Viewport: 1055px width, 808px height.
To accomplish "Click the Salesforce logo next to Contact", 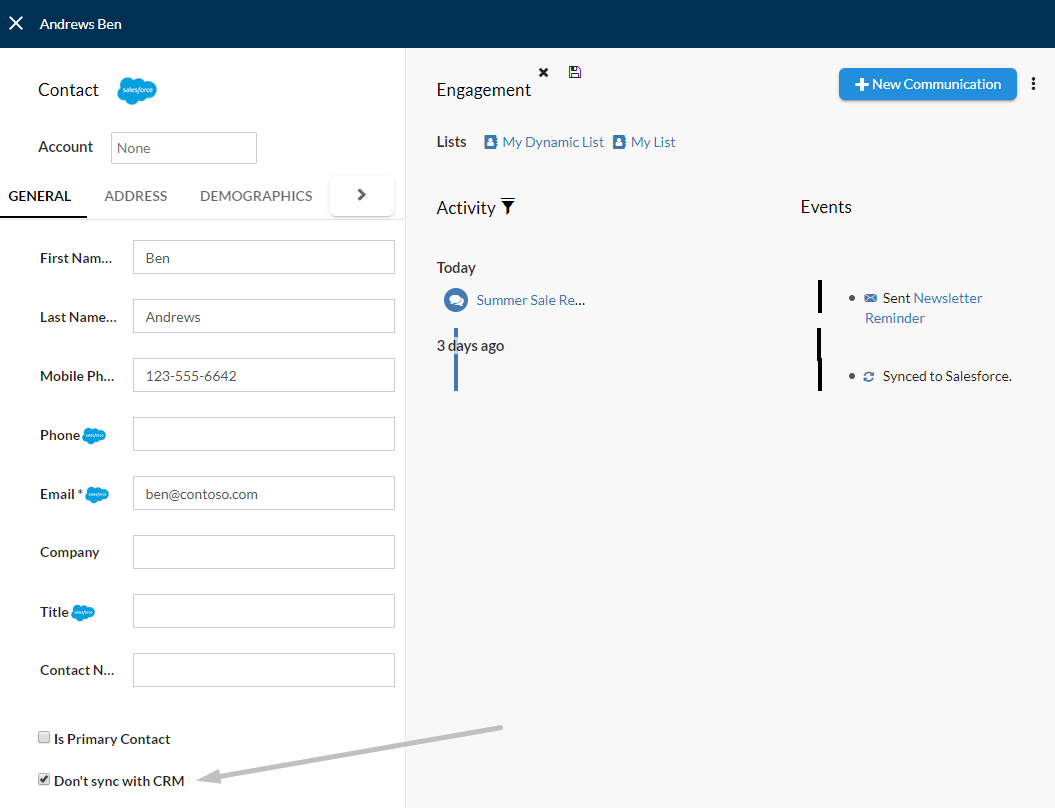I will (x=137, y=90).
